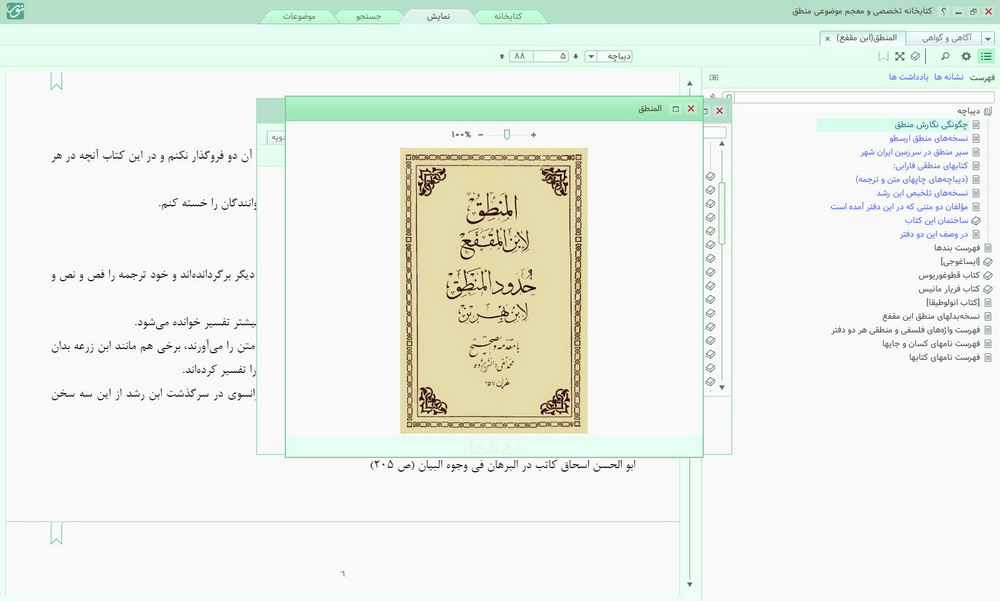Zoom out with the minus icon in المنطق window

[480, 135]
